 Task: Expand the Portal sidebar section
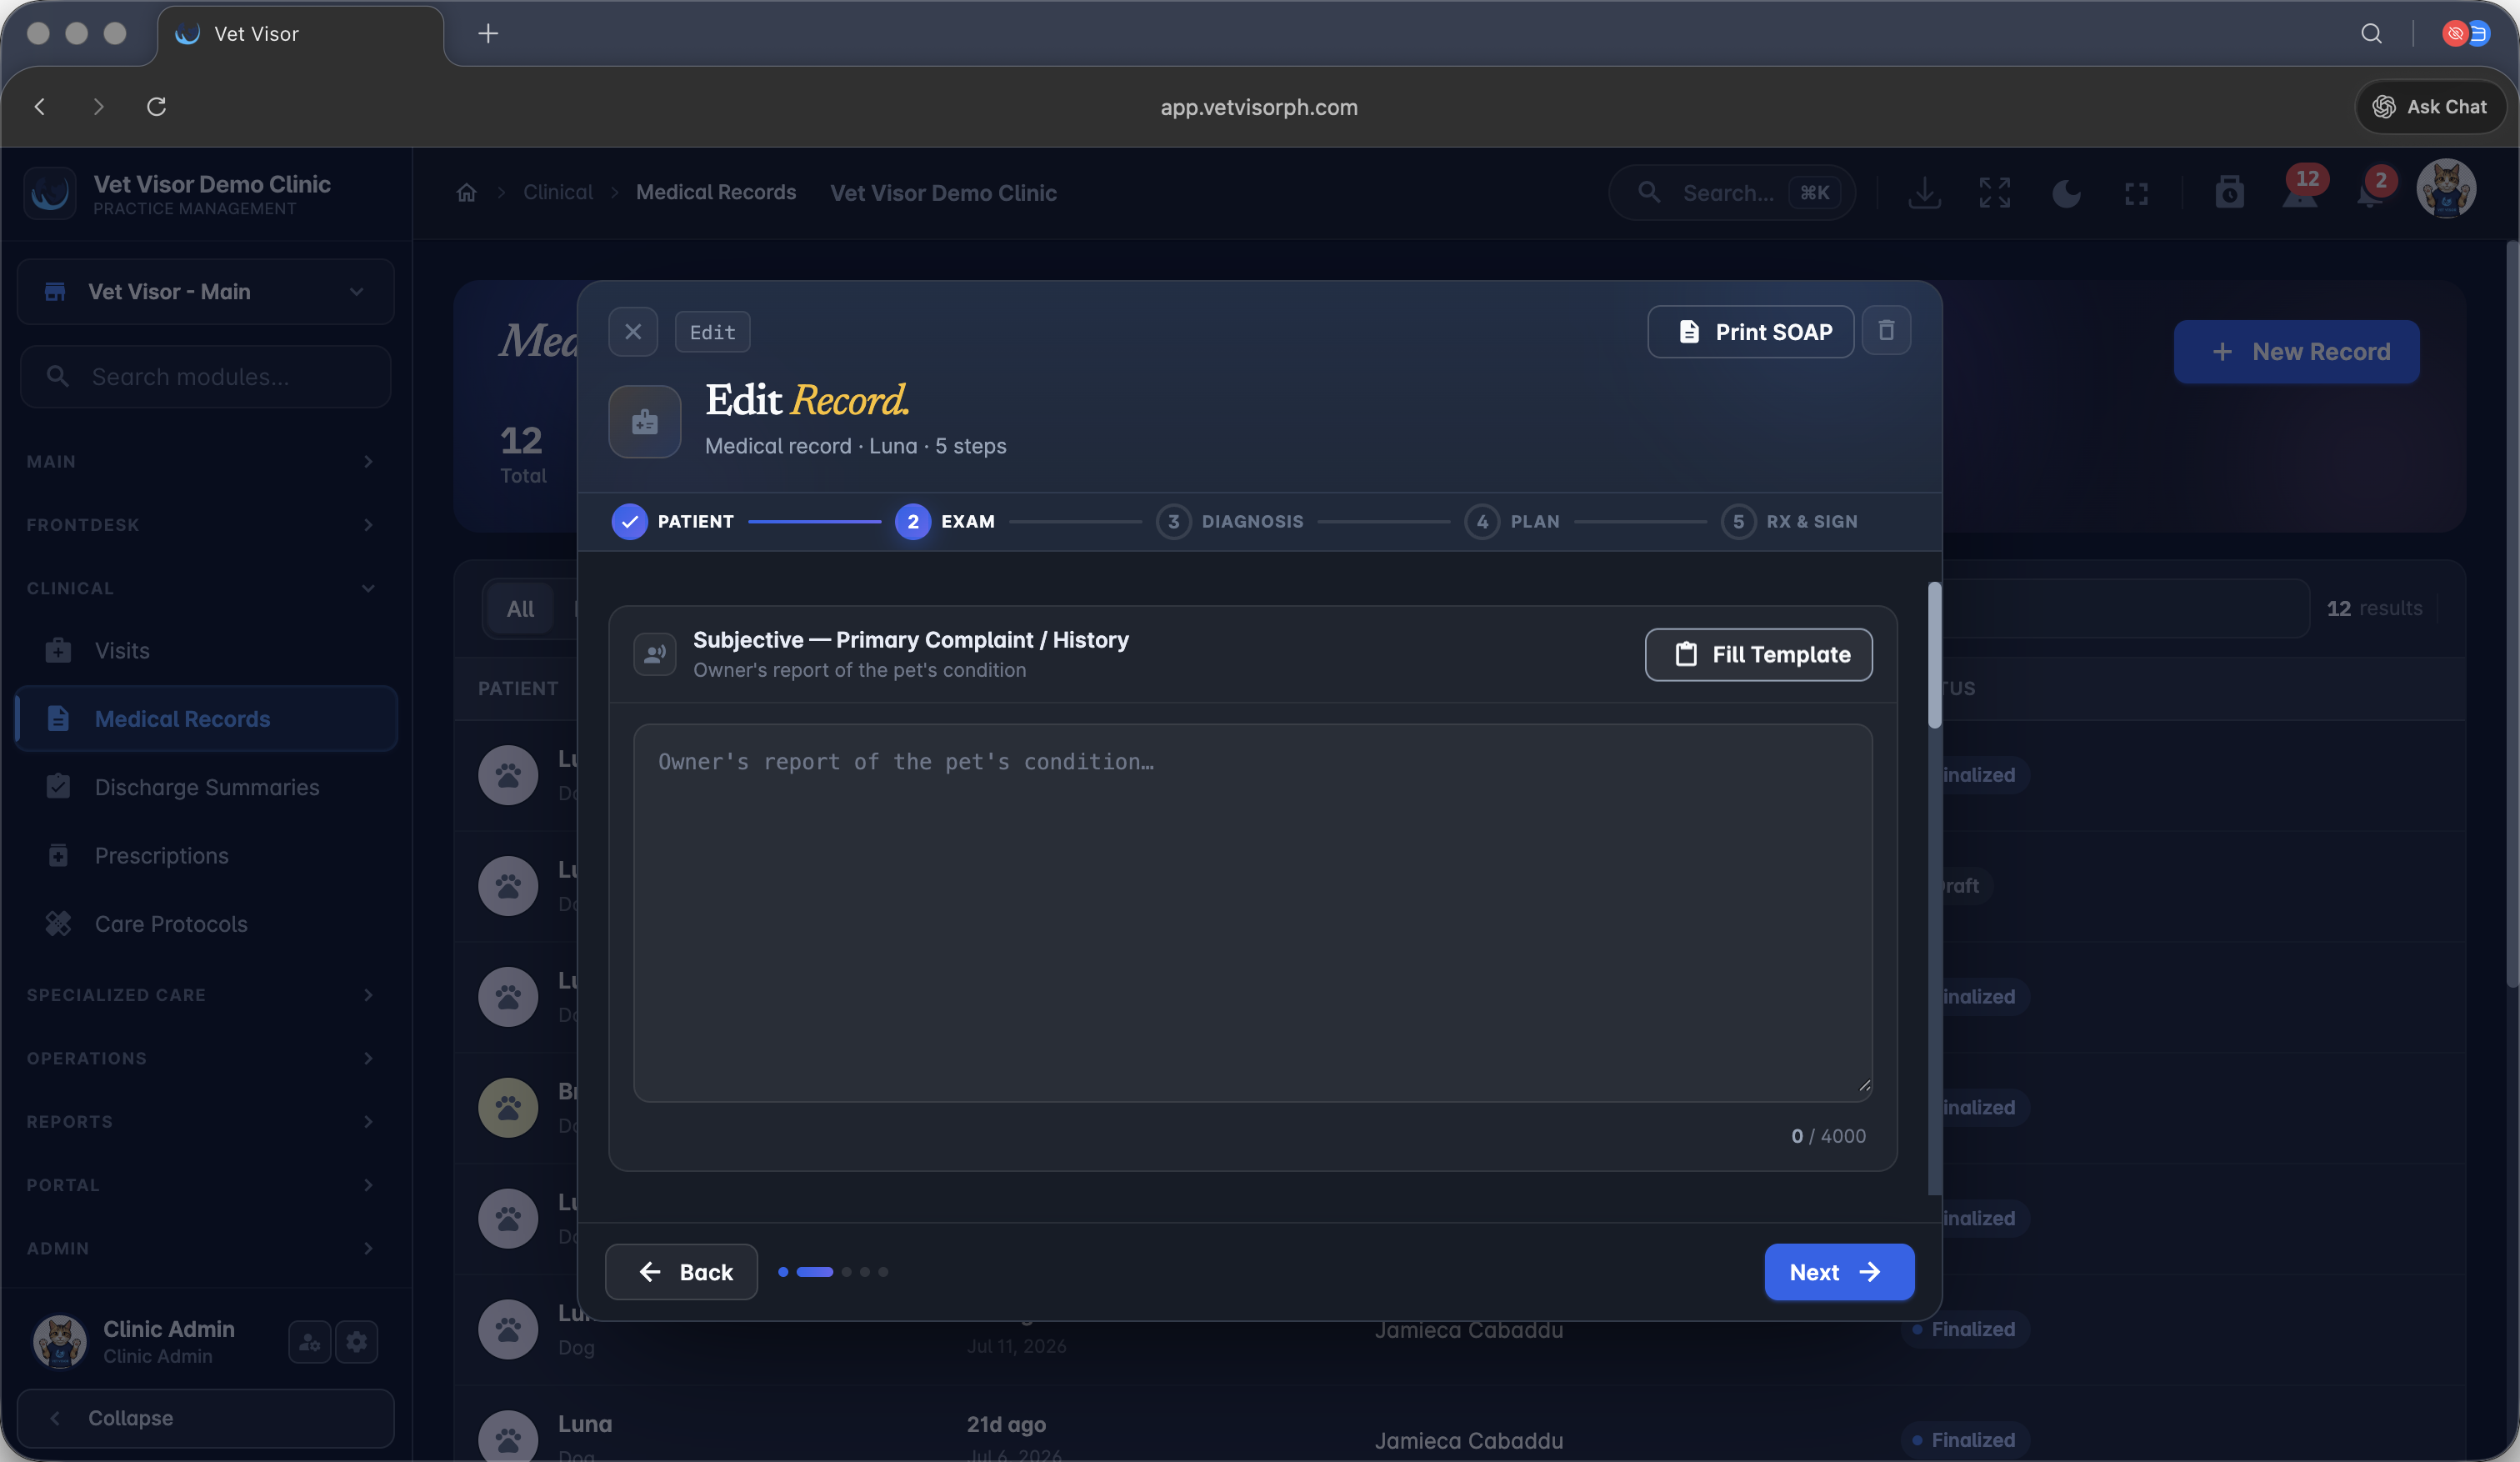[200, 1185]
